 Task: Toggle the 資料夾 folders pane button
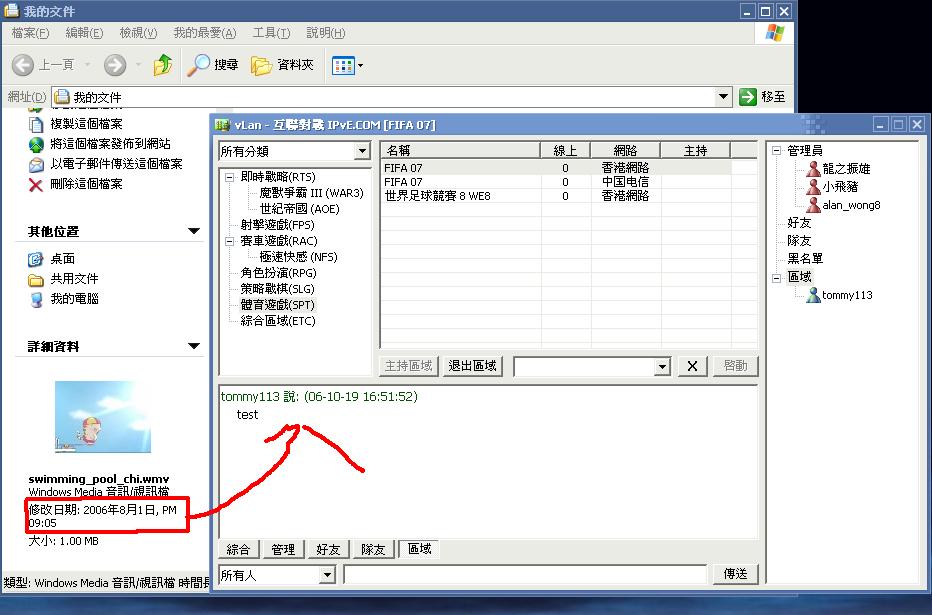282,65
